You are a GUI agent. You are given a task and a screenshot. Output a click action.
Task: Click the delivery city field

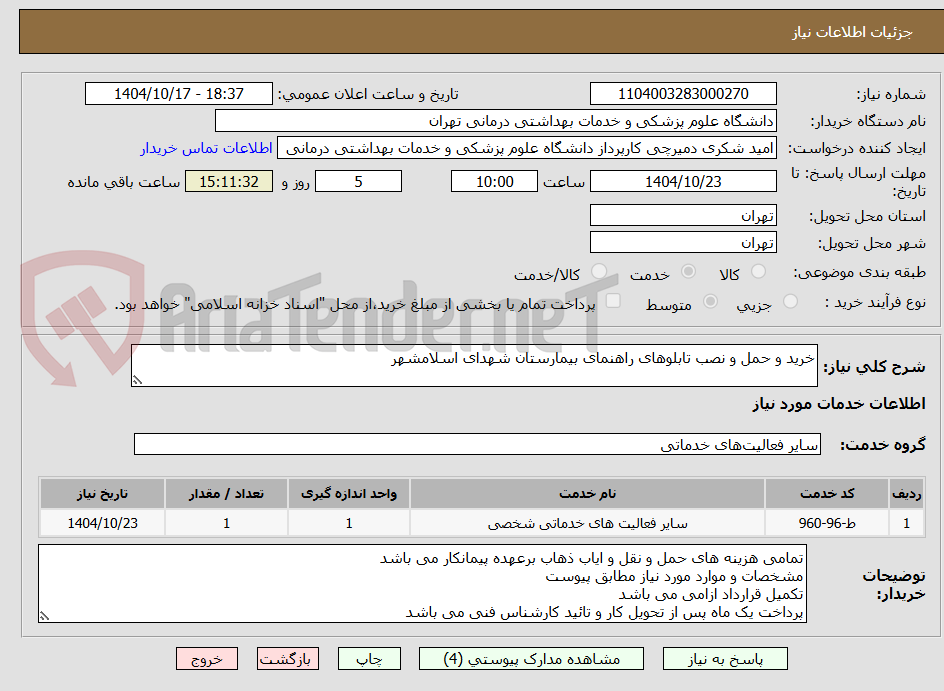683,241
